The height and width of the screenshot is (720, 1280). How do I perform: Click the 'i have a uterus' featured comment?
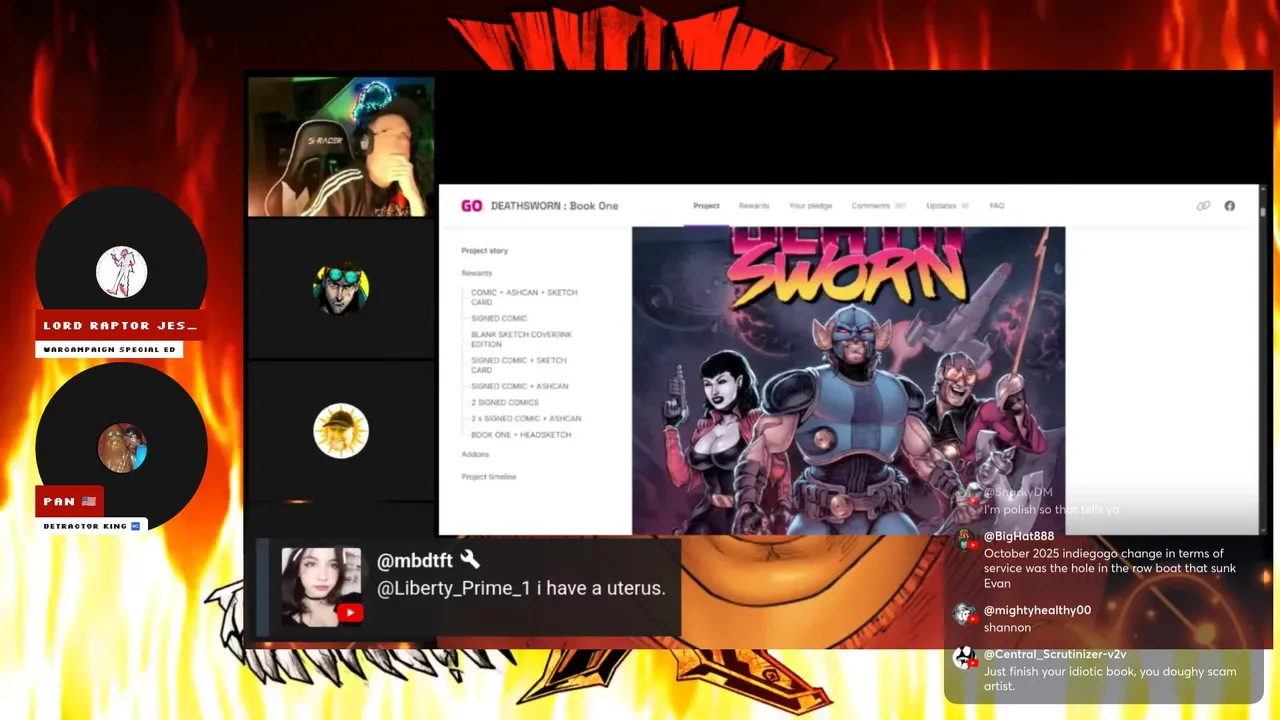pyautogui.click(x=521, y=589)
